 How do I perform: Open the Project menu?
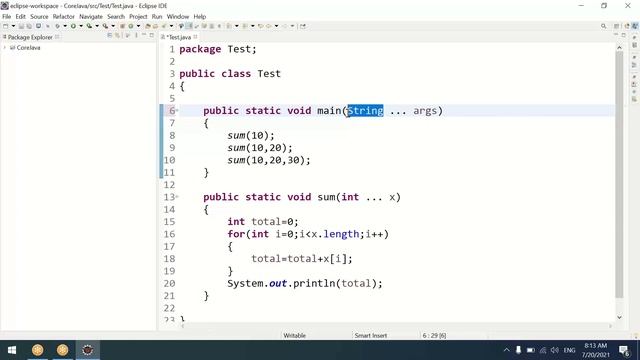click(x=138, y=17)
